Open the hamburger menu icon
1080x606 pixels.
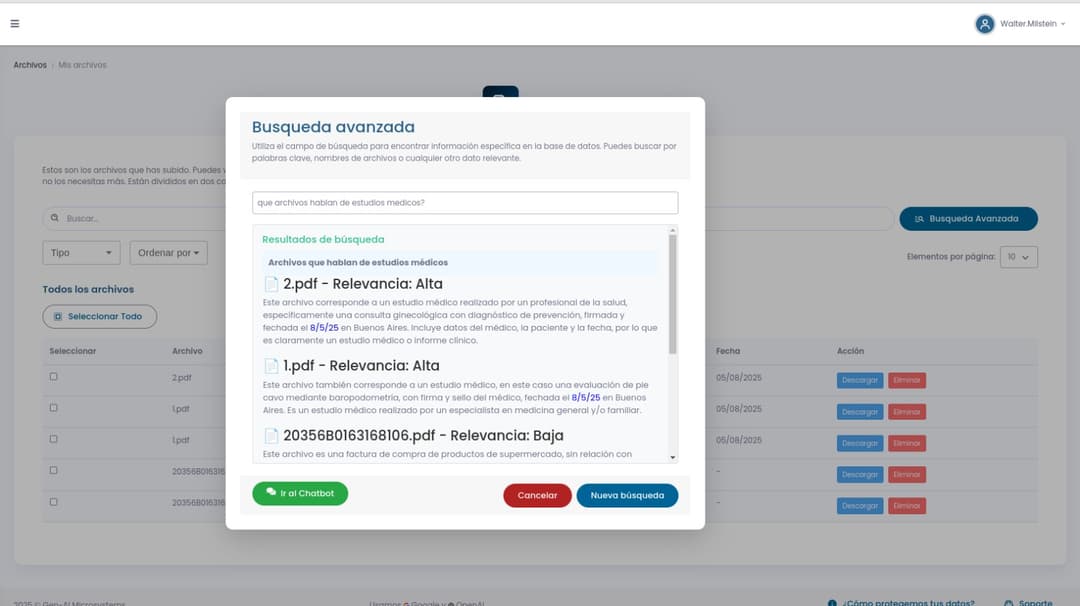pos(15,23)
